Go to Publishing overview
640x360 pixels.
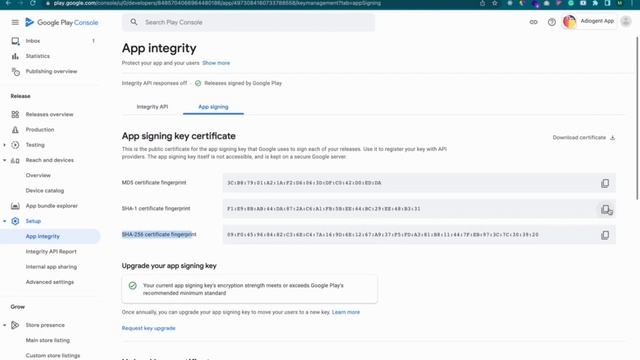coord(51,71)
